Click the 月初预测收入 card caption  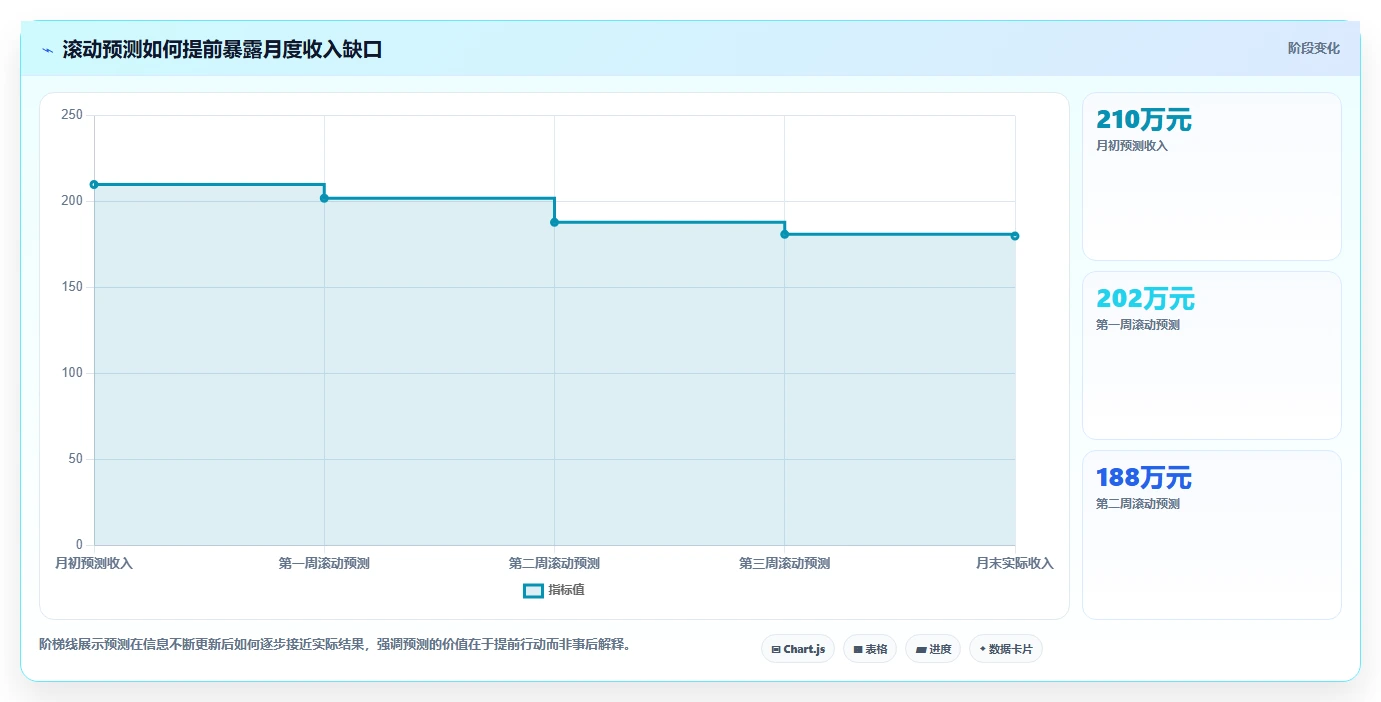pos(1132,146)
